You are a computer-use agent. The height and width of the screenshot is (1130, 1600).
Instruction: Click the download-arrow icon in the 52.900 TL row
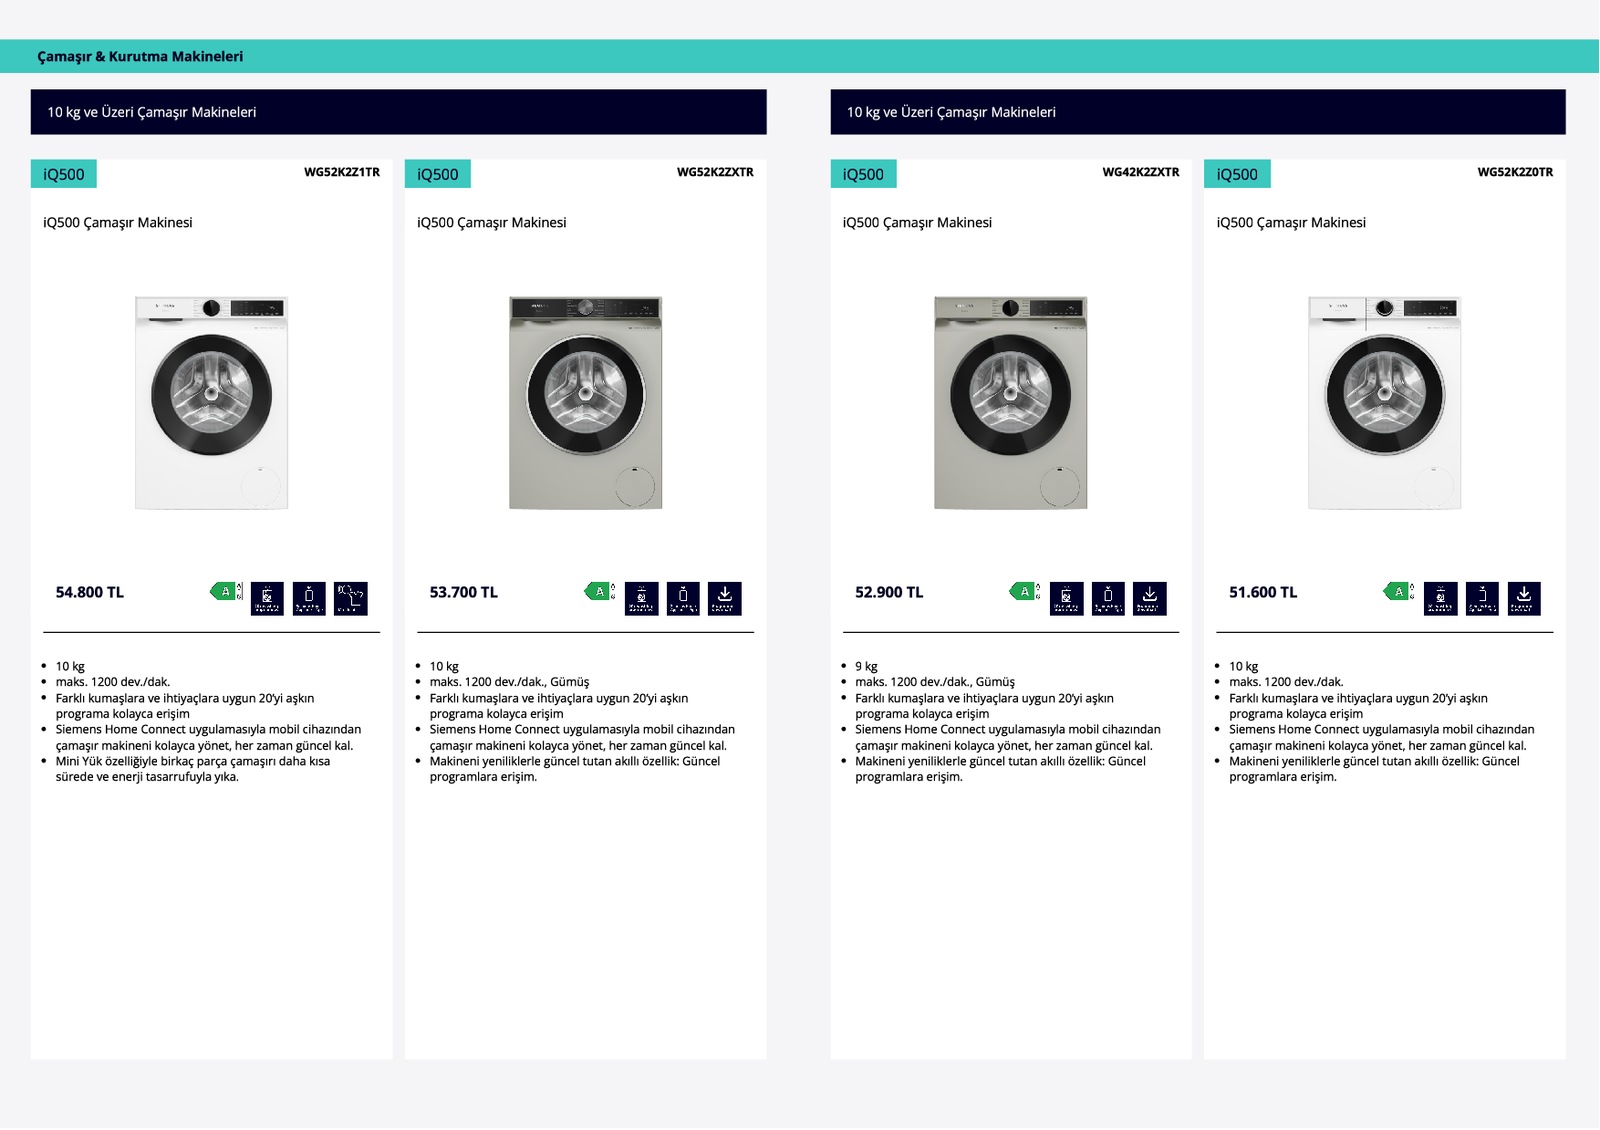(1150, 598)
